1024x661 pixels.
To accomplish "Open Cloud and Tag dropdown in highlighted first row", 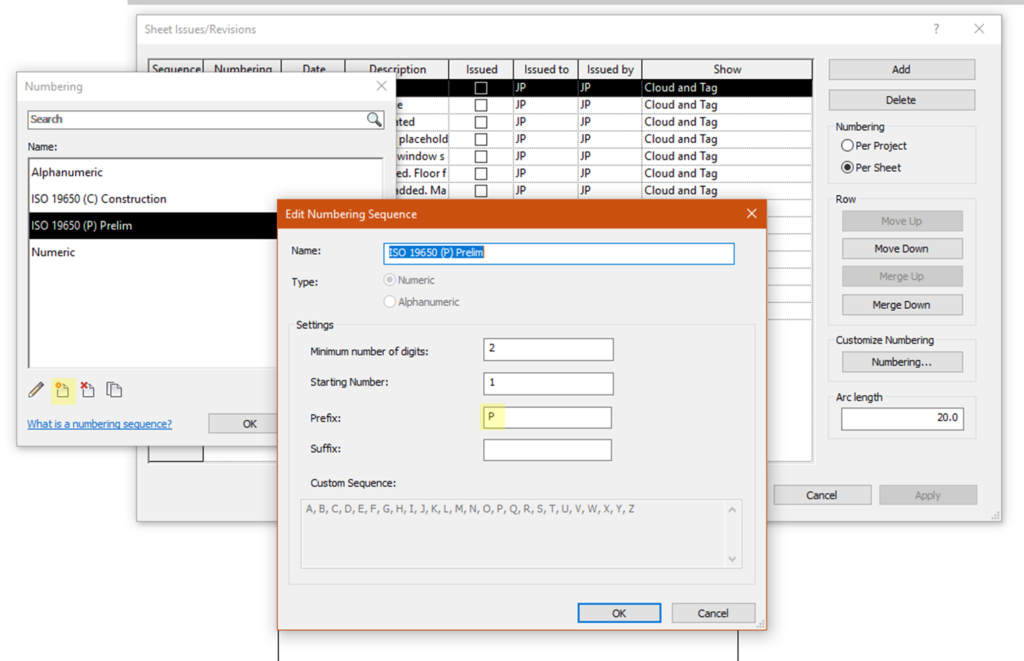I will [727, 88].
